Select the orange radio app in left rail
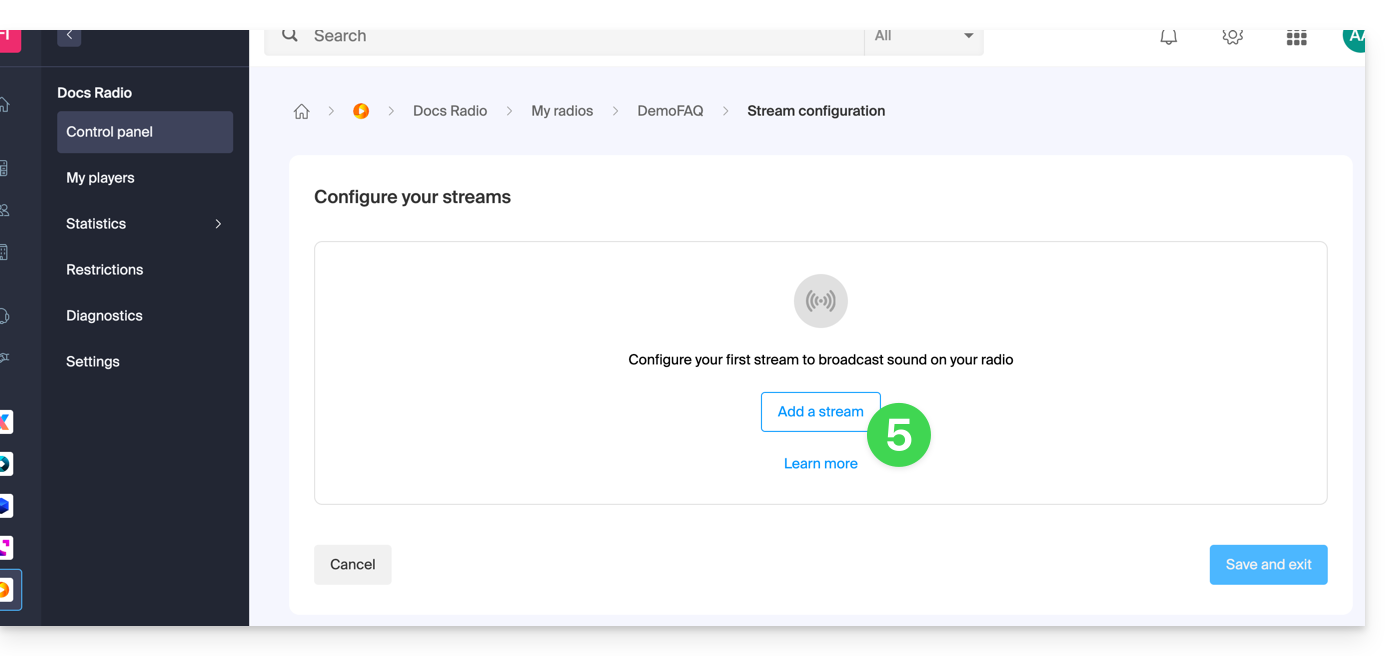This screenshot has height=656, width=1395. pos(7,589)
